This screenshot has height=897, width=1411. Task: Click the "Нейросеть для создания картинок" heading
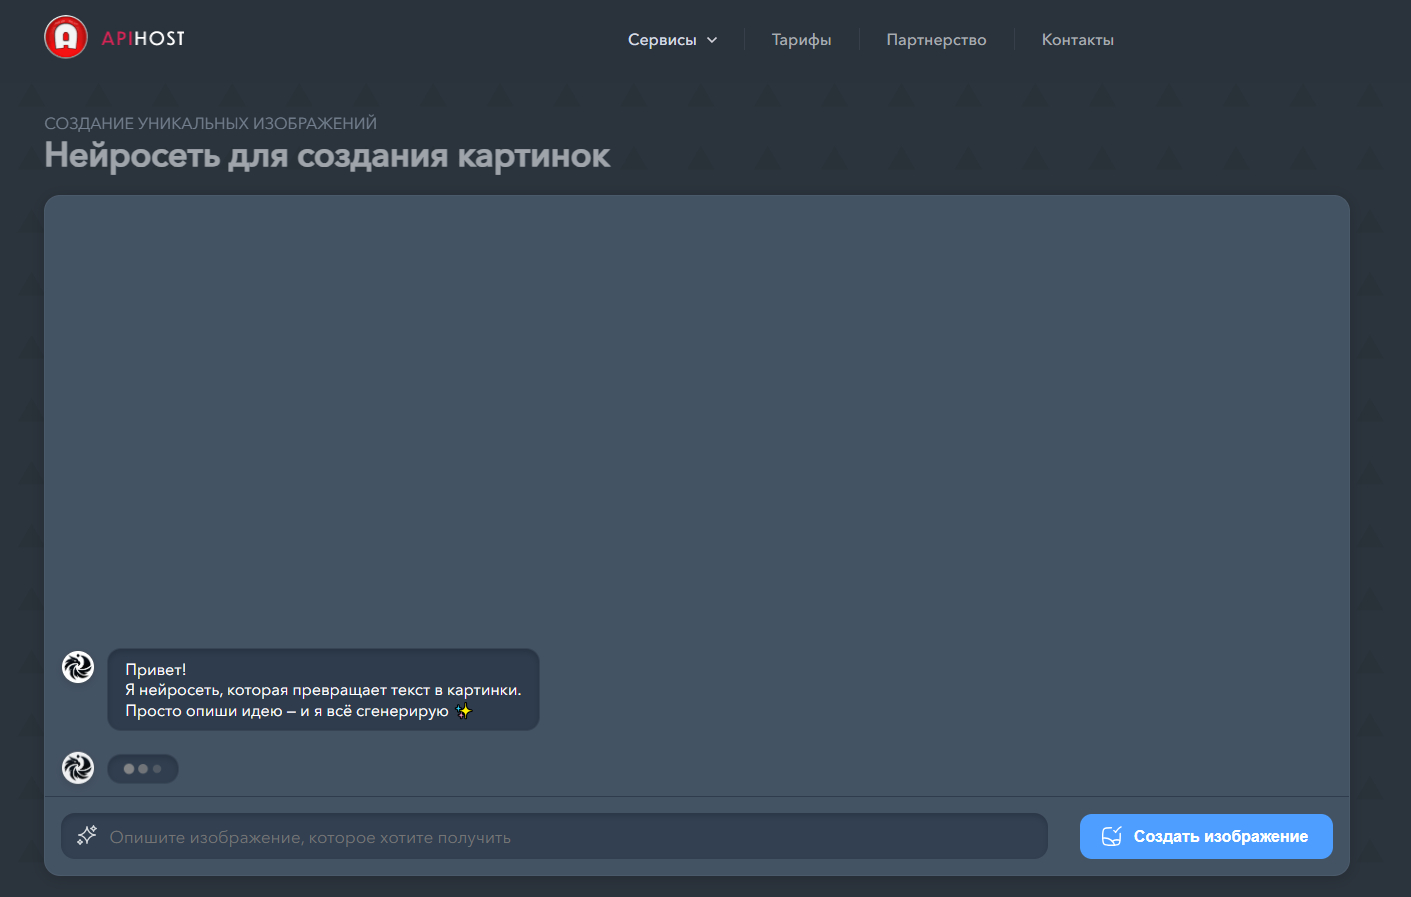pos(327,156)
